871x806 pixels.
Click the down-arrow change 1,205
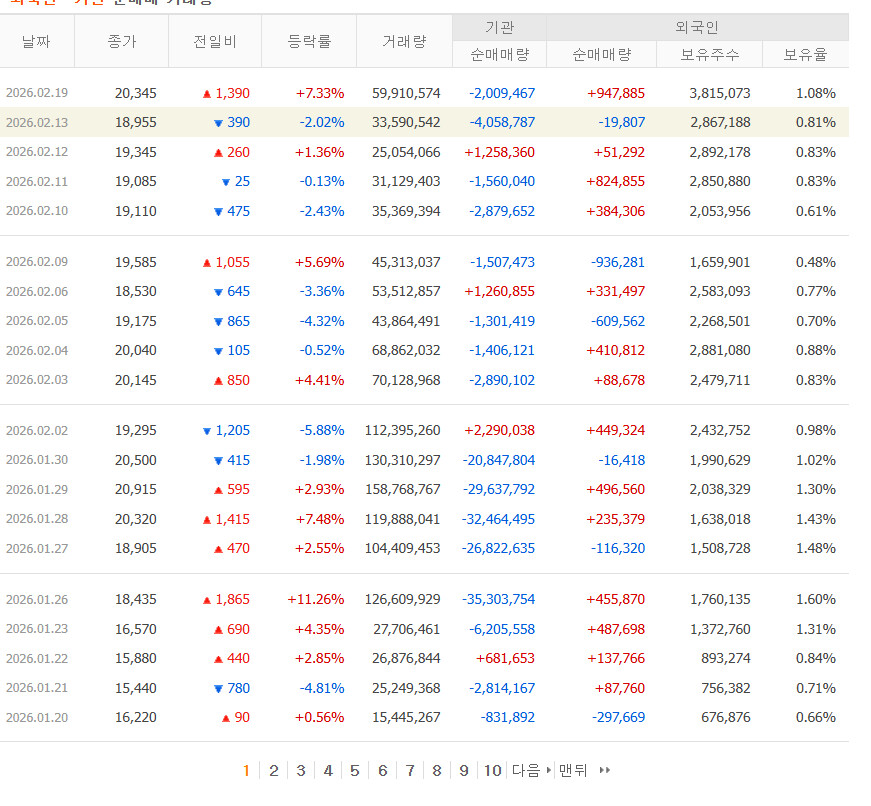[x=226, y=430]
